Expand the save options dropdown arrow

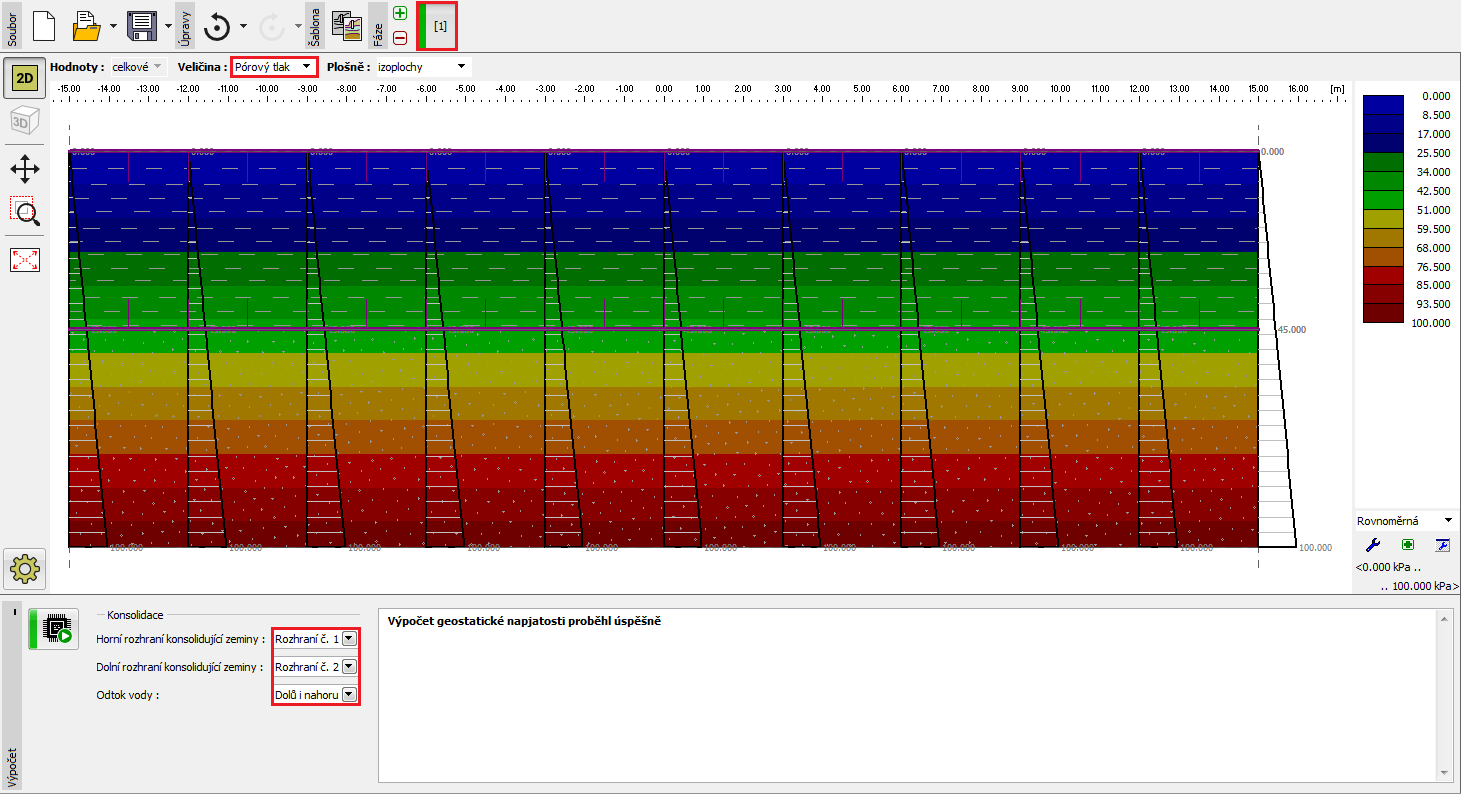(x=168, y=27)
